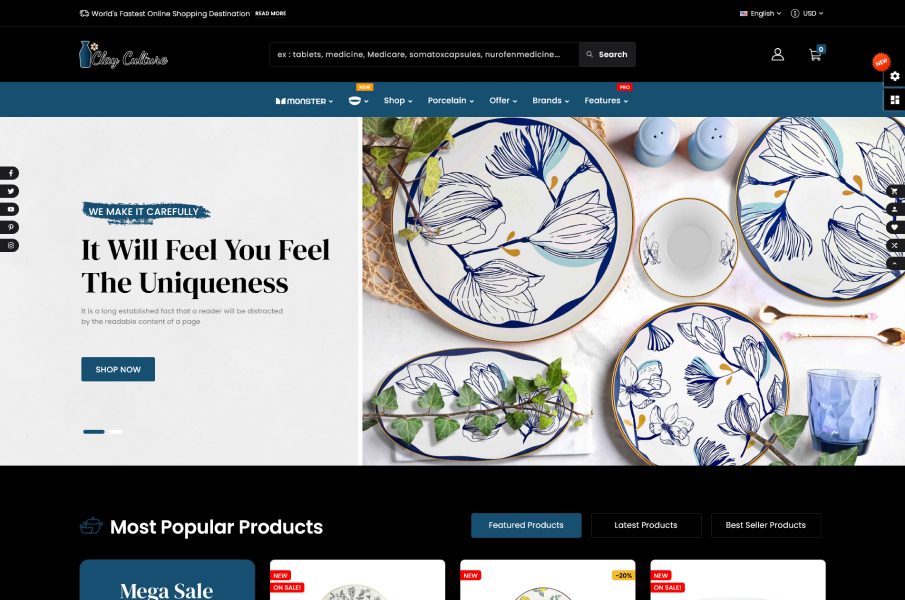Open the Brands menu
905x600 pixels.
(x=551, y=100)
